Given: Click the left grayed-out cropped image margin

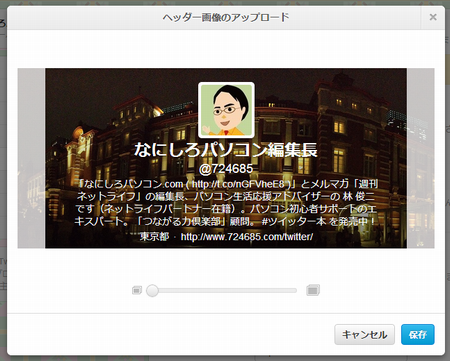Looking at the screenshot, I should pyautogui.click(x=31, y=158).
